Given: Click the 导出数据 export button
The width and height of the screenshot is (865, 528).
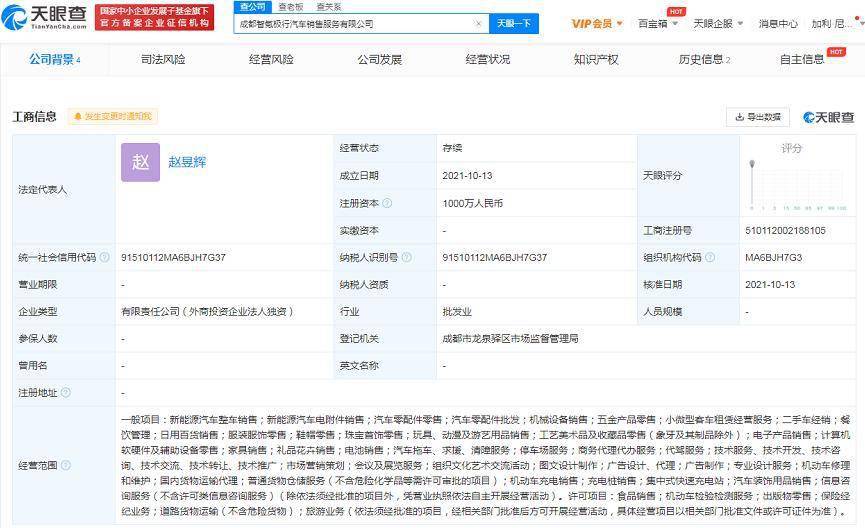Looking at the screenshot, I should (757, 117).
